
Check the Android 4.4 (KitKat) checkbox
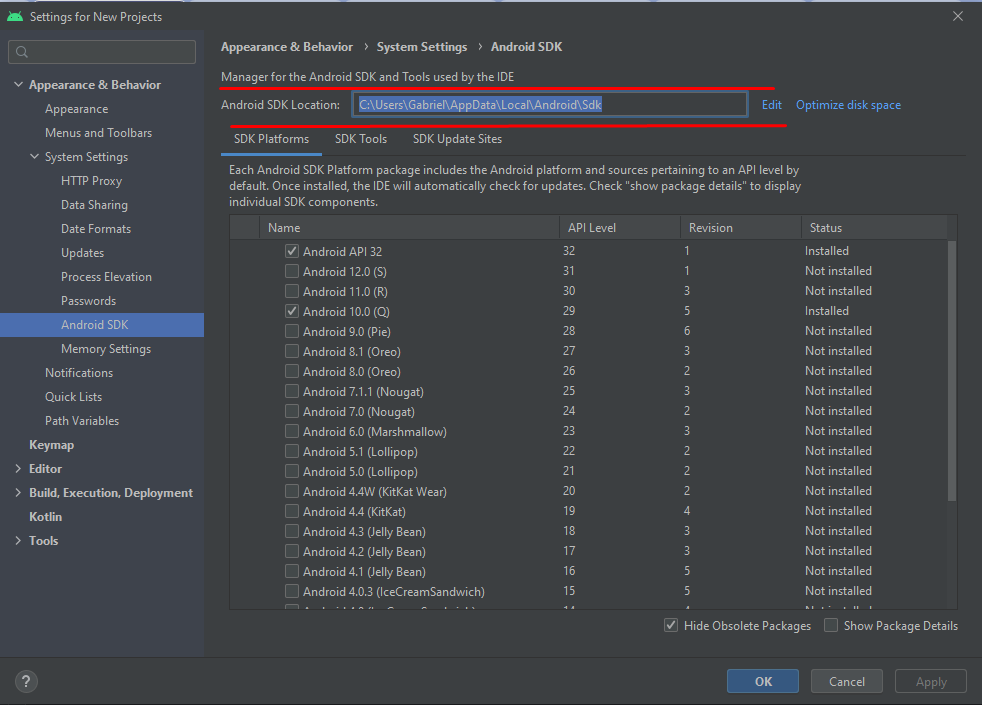[292, 512]
